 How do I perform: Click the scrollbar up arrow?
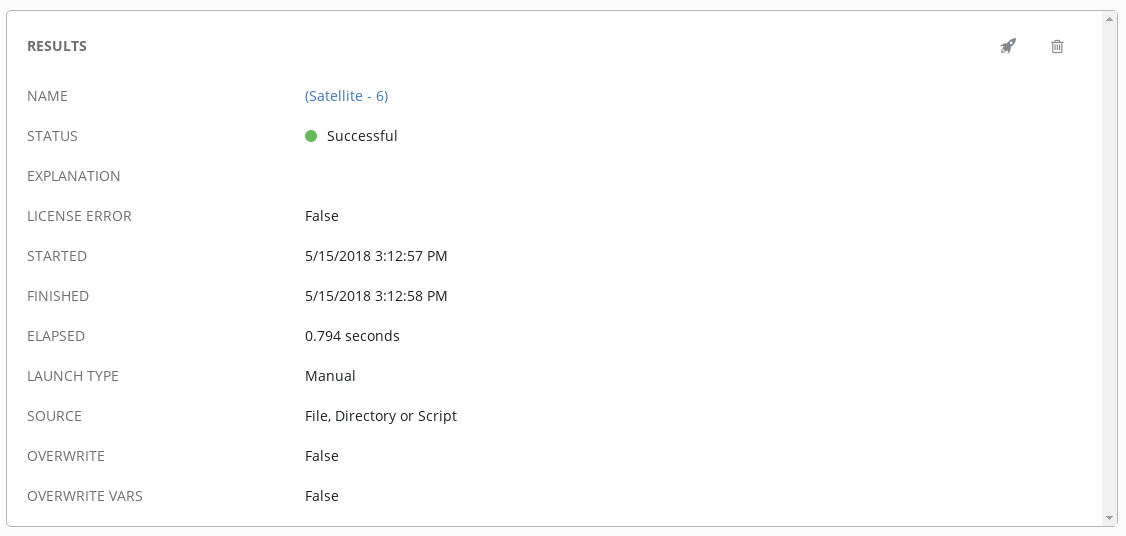coord(1109,18)
